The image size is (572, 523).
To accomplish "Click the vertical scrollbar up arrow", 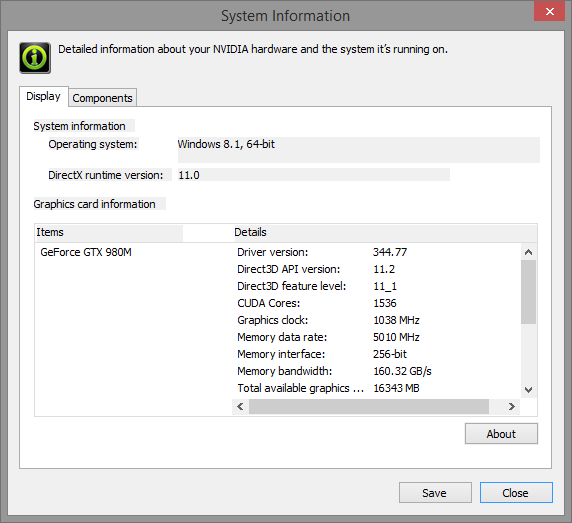I will coord(528,252).
